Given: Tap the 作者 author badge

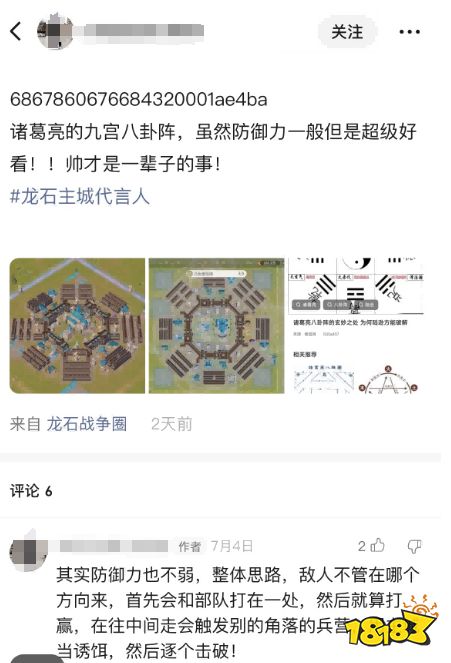Looking at the screenshot, I should pyautogui.click(x=189, y=546).
